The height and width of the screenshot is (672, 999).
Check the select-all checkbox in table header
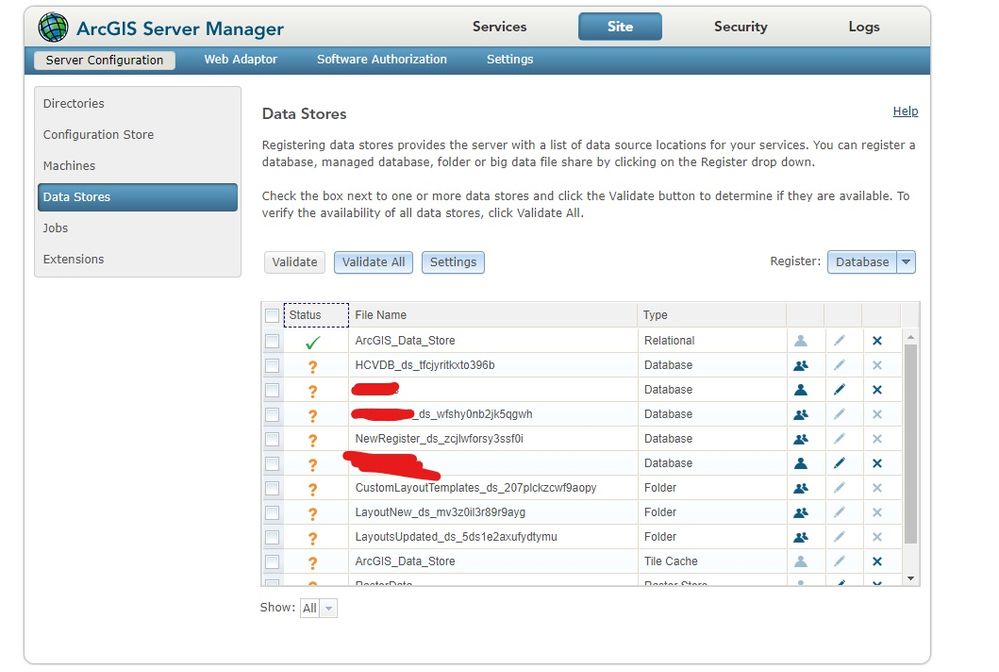tap(272, 315)
